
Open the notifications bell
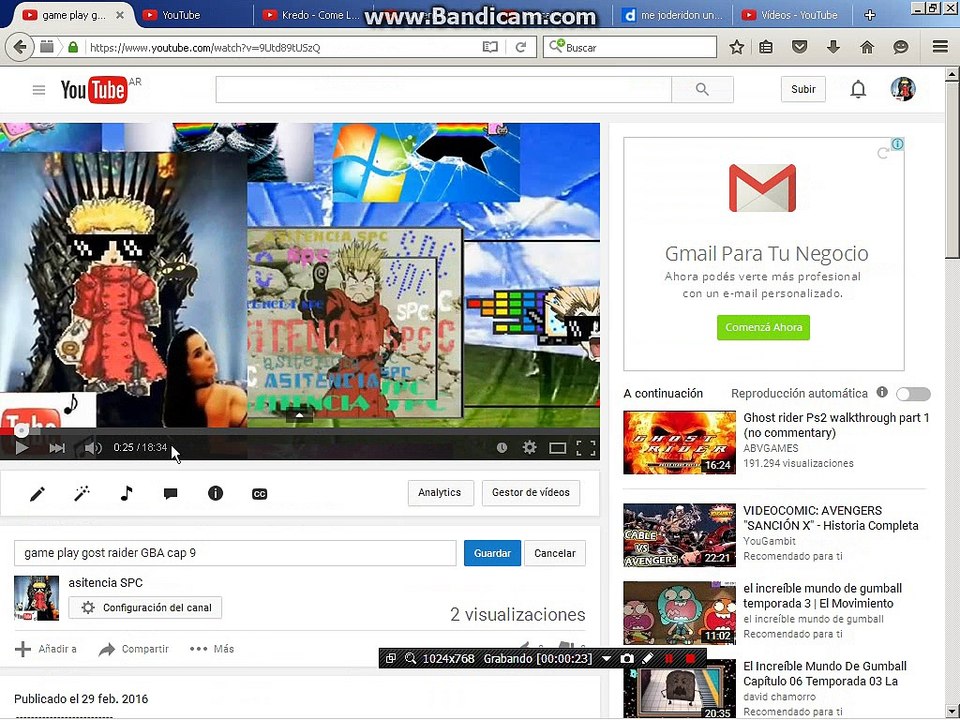(x=858, y=89)
